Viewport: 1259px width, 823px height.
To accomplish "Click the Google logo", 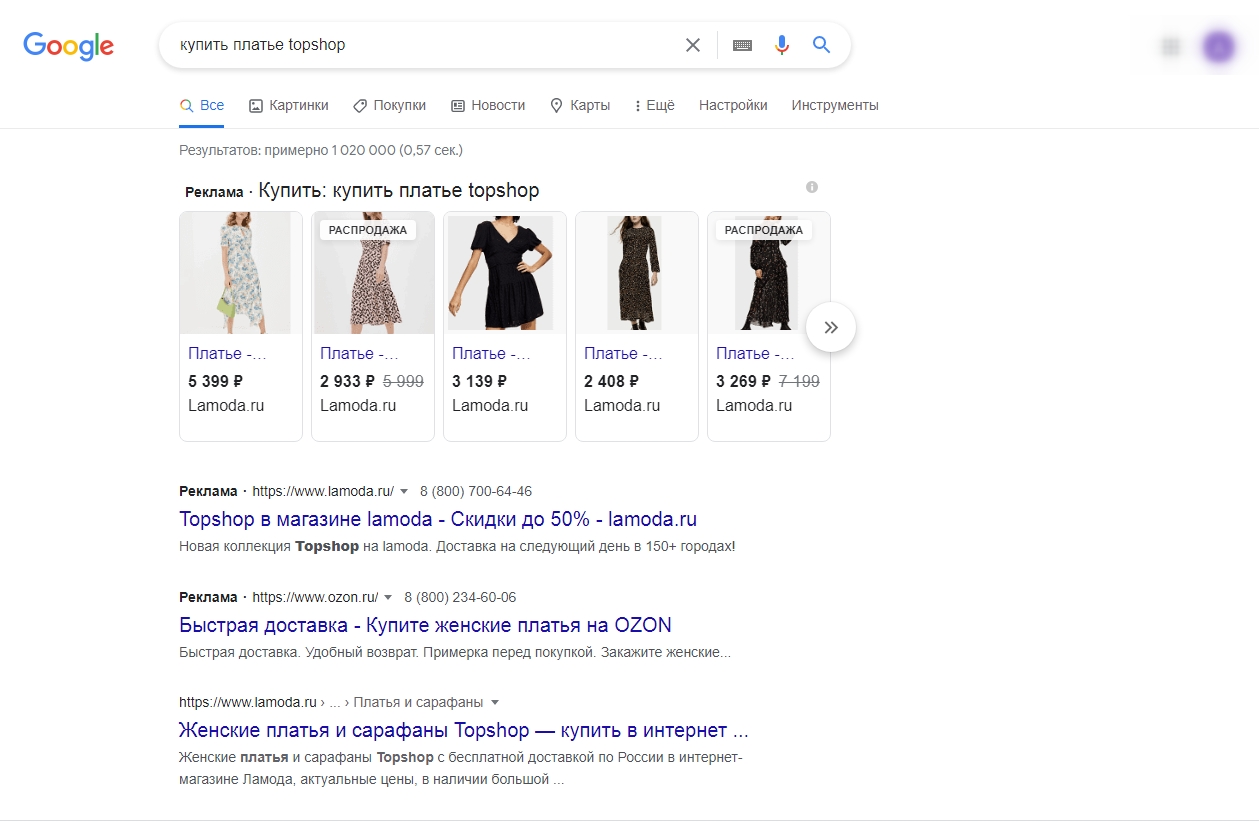I will pyautogui.click(x=68, y=45).
